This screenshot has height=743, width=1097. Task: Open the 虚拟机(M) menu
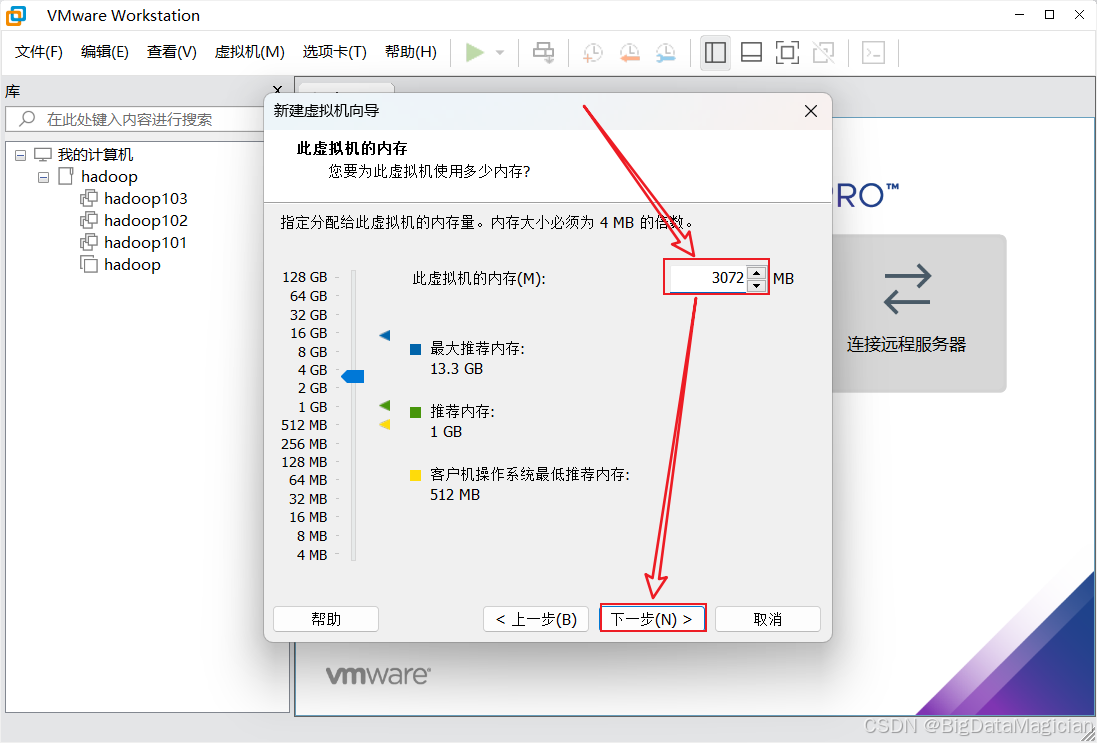[x=250, y=52]
